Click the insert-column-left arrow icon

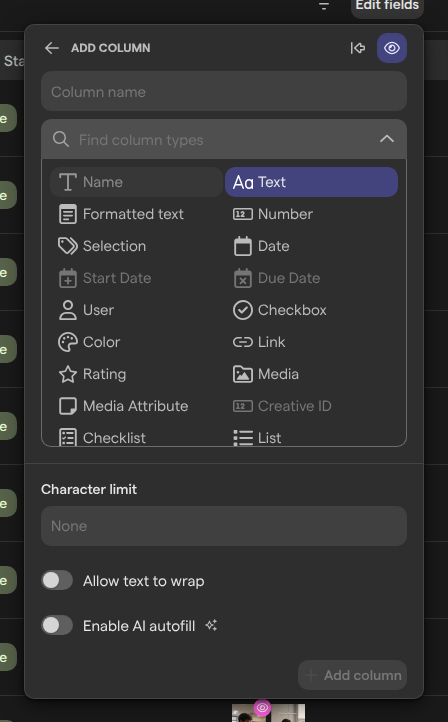[x=358, y=48]
